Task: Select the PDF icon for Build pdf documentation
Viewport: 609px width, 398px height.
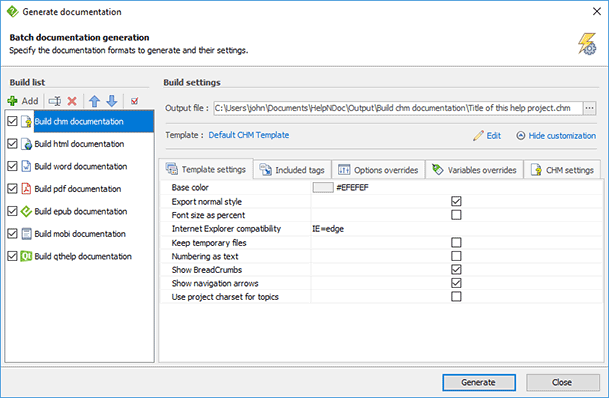Action: click(x=26, y=189)
